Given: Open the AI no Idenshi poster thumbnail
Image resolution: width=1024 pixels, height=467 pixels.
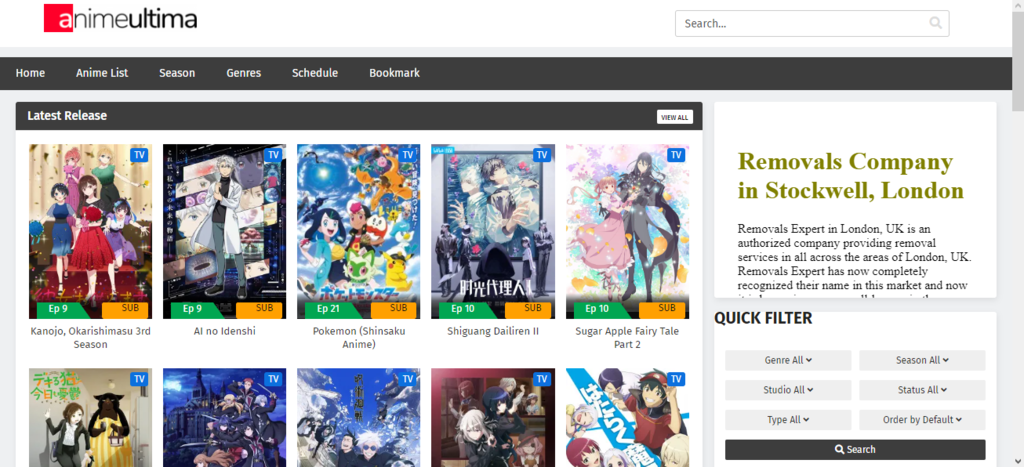Looking at the screenshot, I should pyautogui.click(x=224, y=231).
